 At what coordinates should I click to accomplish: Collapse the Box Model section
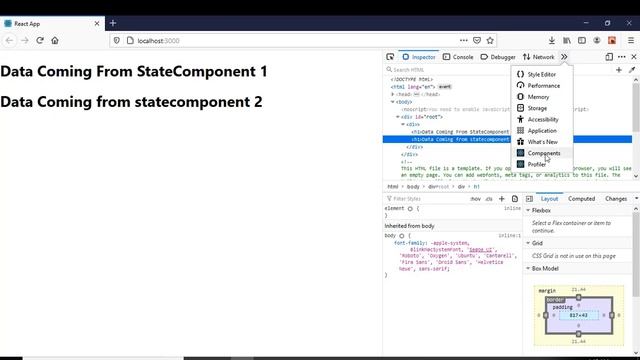click(x=528, y=269)
